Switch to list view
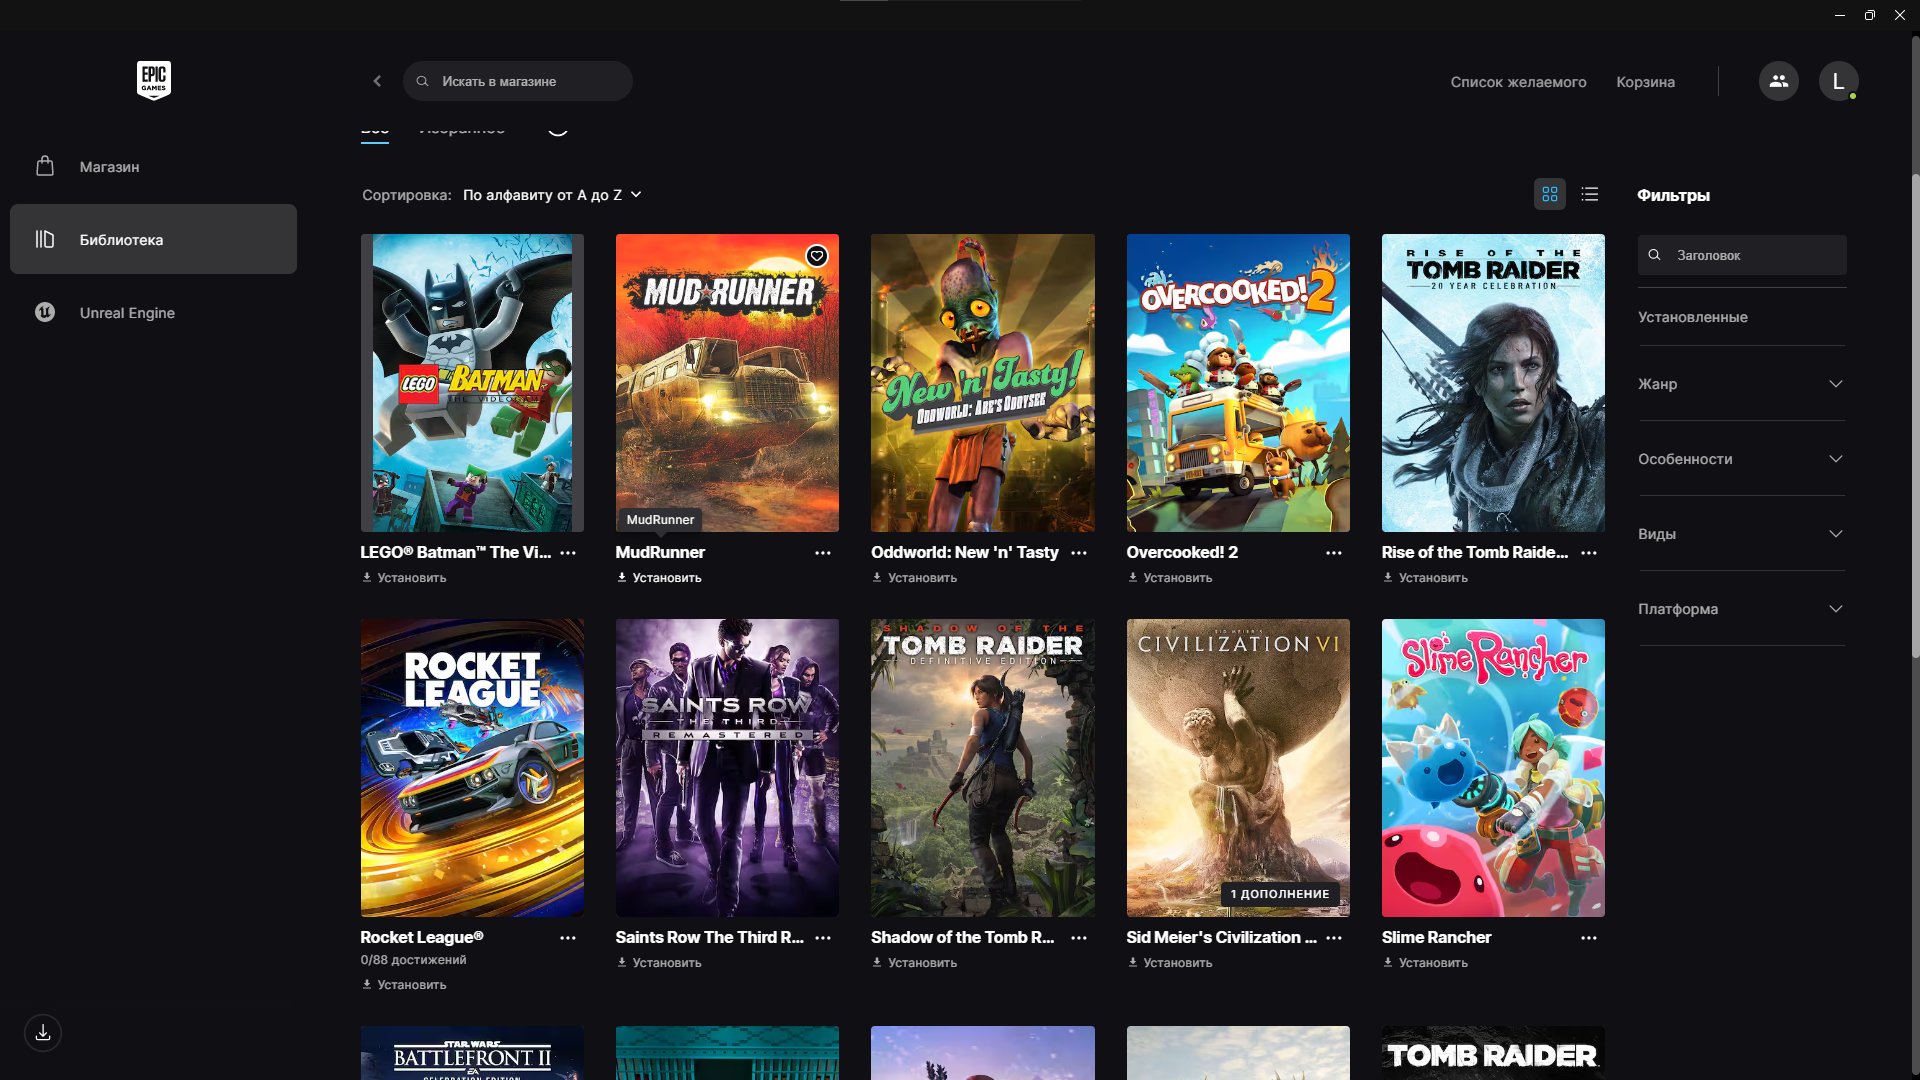Screen dimensions: 1920x1080 pyautogui.click(x=1590, y=194)
